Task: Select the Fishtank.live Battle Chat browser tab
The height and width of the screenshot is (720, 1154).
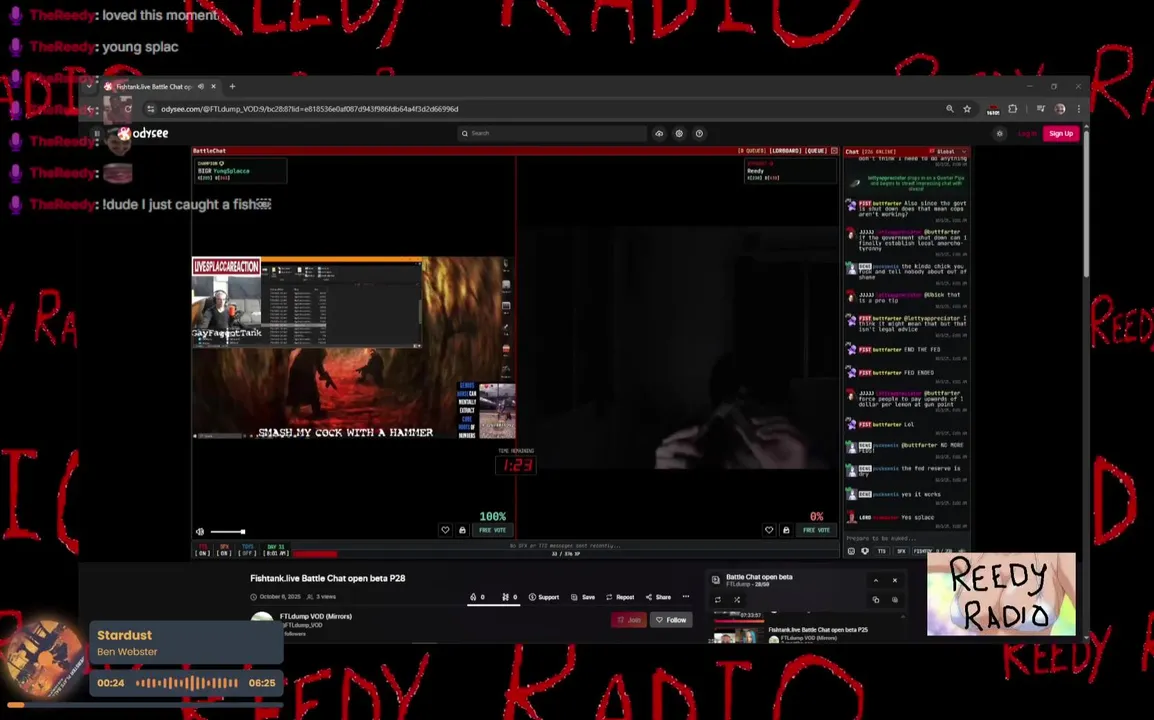Action: tap(161, 86)
